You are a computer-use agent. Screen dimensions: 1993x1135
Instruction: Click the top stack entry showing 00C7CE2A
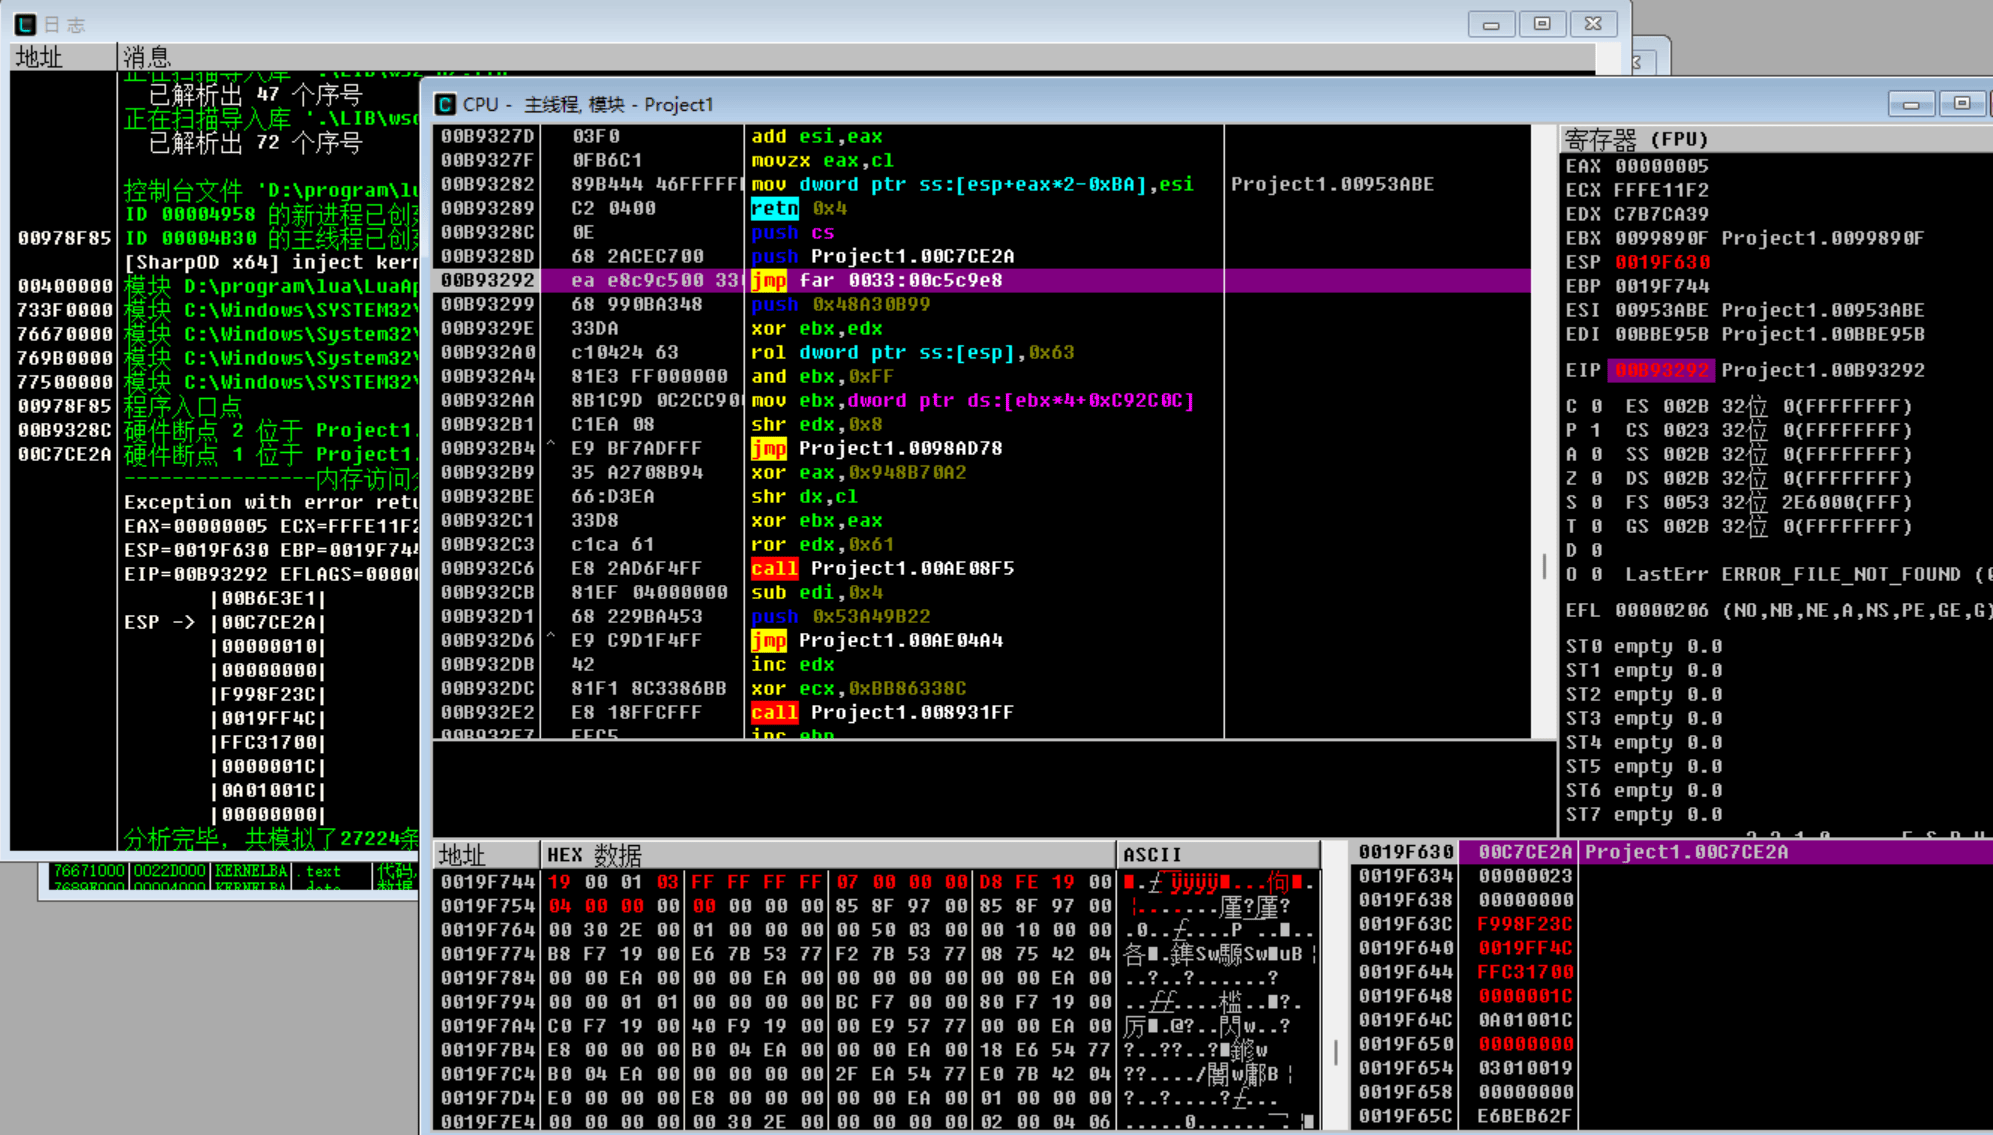1524,851
